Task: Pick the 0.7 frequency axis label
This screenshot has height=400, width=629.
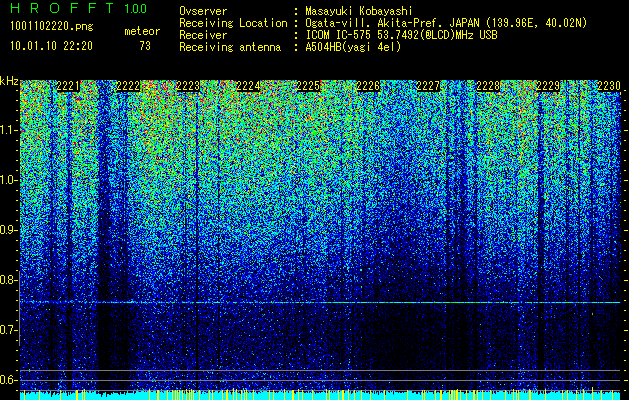Action: pyautogui.click(x=9, y=330)
